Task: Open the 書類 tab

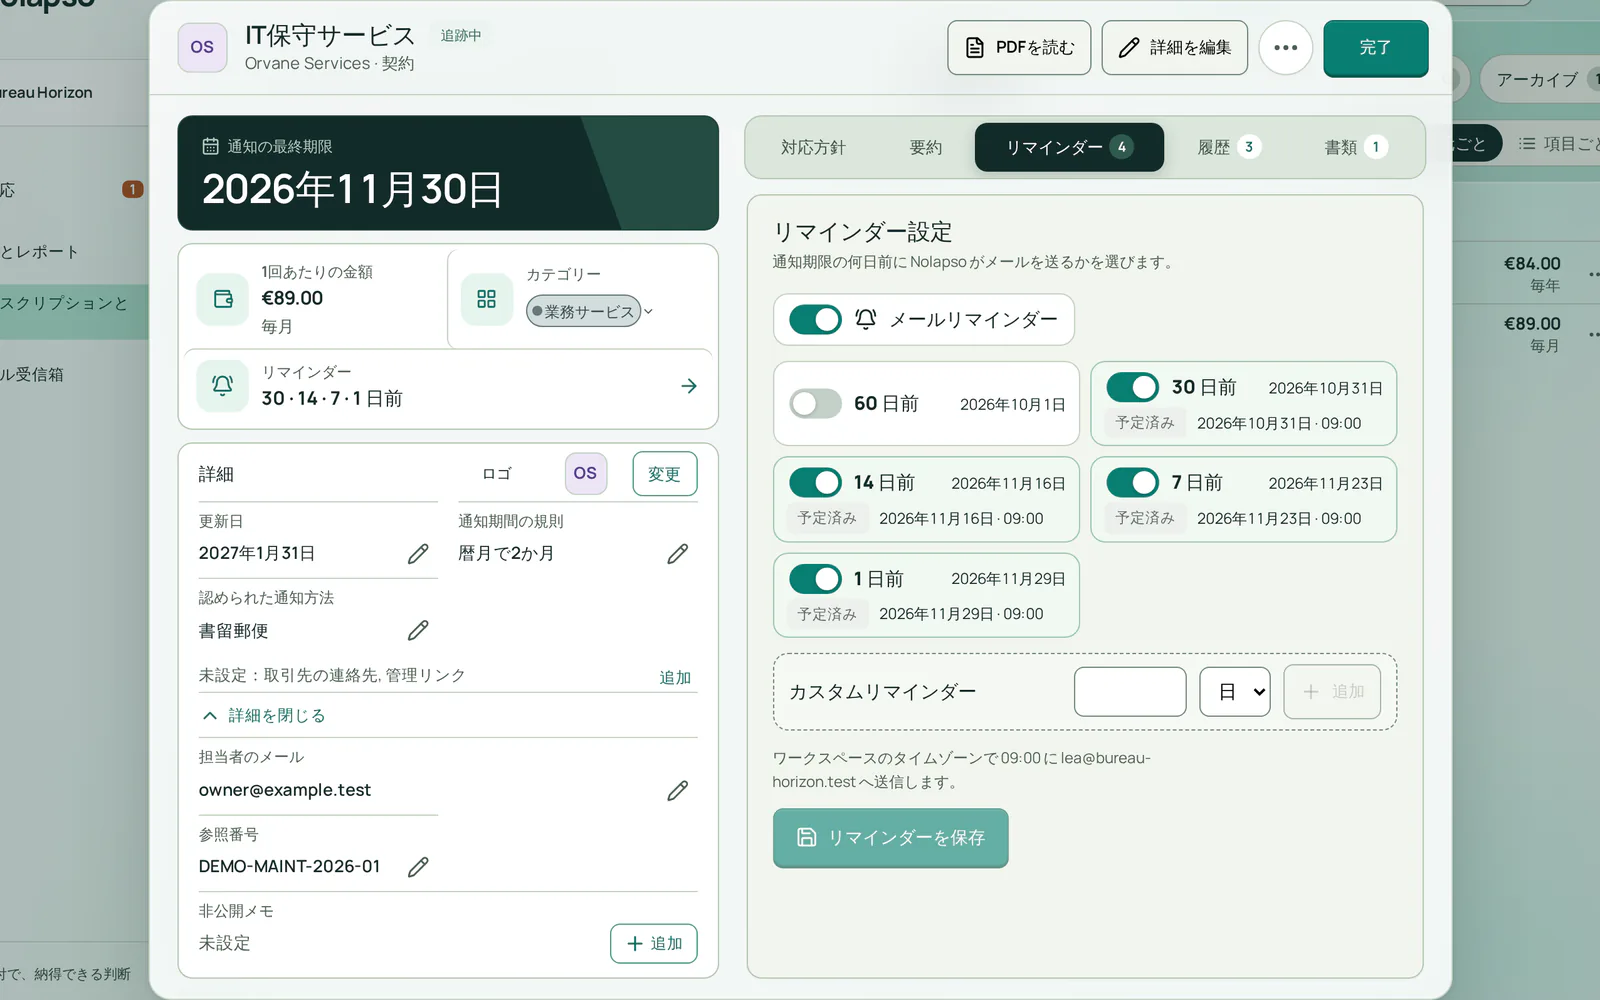Action: point(1356,147)
